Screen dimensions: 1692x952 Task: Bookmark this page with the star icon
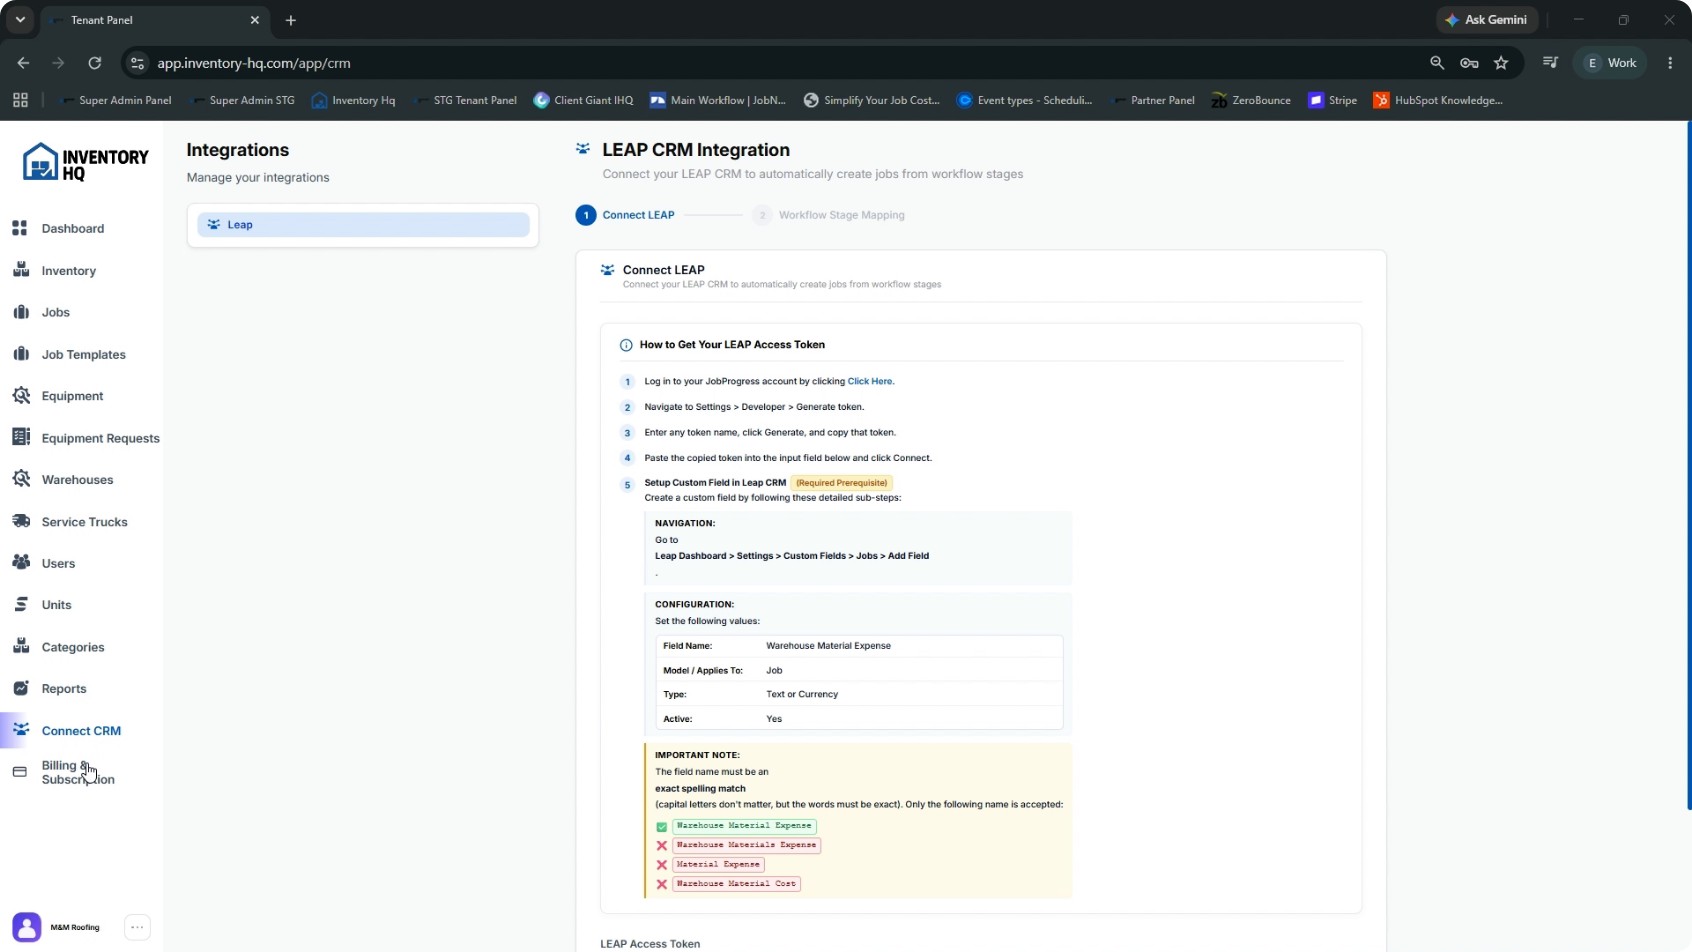[1501, 63]
